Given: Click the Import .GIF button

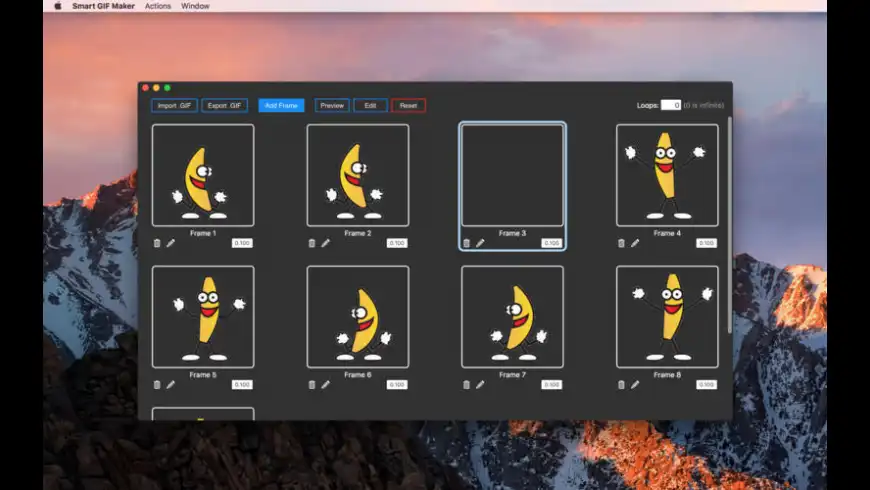Looking at the screenshot, I should click(x=174, y=105).
